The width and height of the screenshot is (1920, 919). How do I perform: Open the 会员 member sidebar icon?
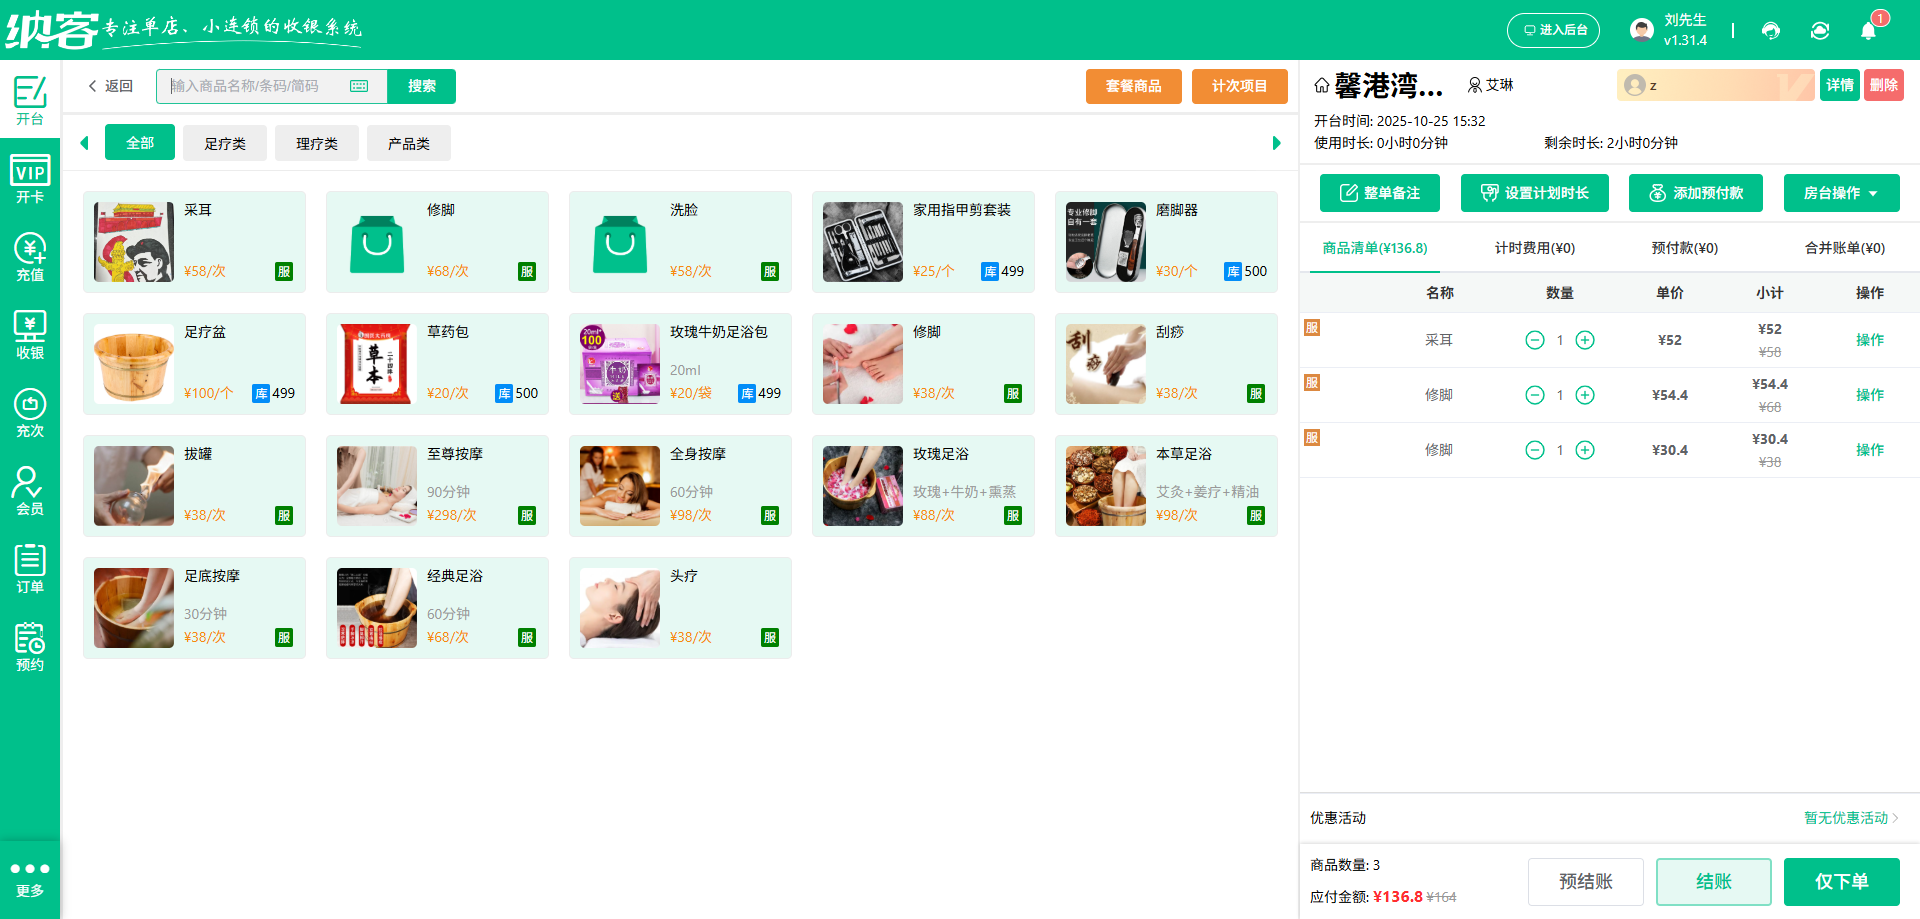pyautogui.click(x=30, y=490)
